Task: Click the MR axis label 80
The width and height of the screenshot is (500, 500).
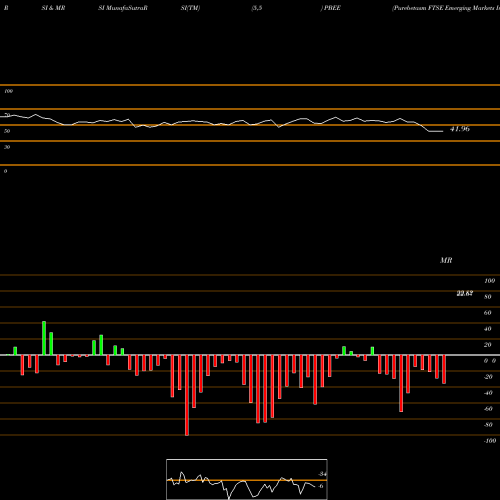Action: click(x=488, y=297)
